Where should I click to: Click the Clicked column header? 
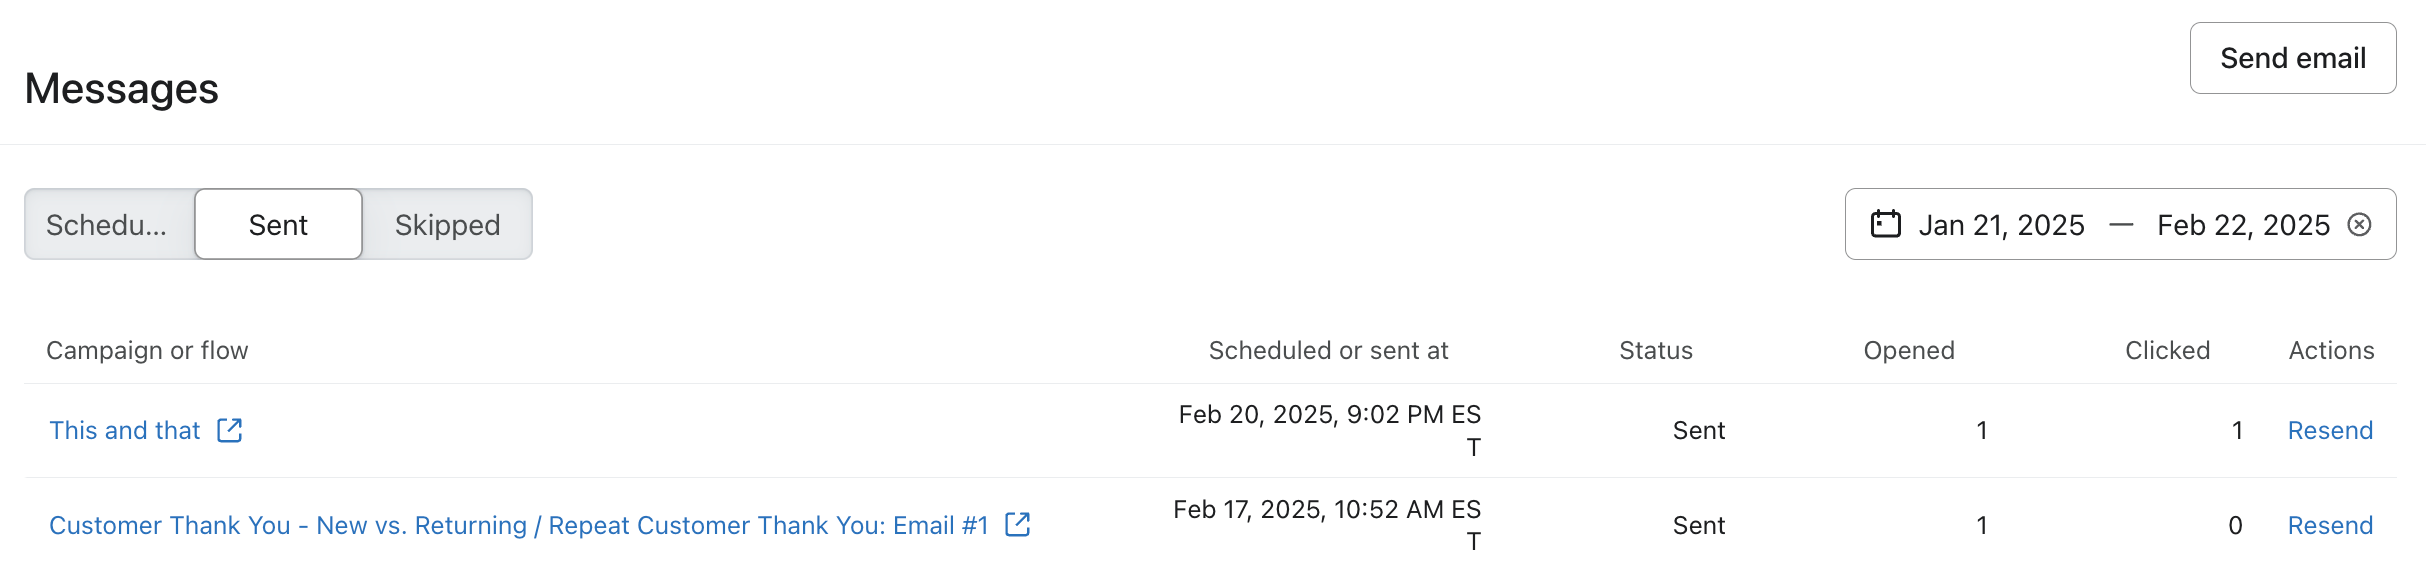[2167, 350]
